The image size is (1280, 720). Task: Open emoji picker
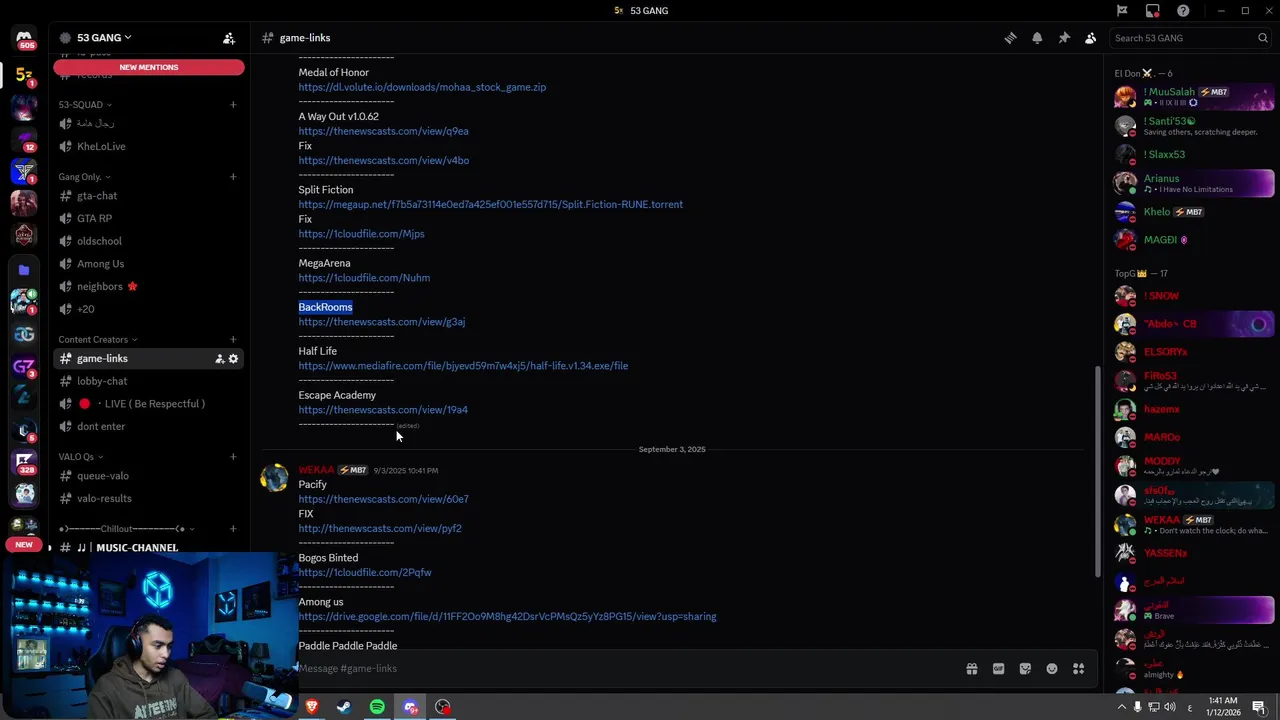(1052, 669)
